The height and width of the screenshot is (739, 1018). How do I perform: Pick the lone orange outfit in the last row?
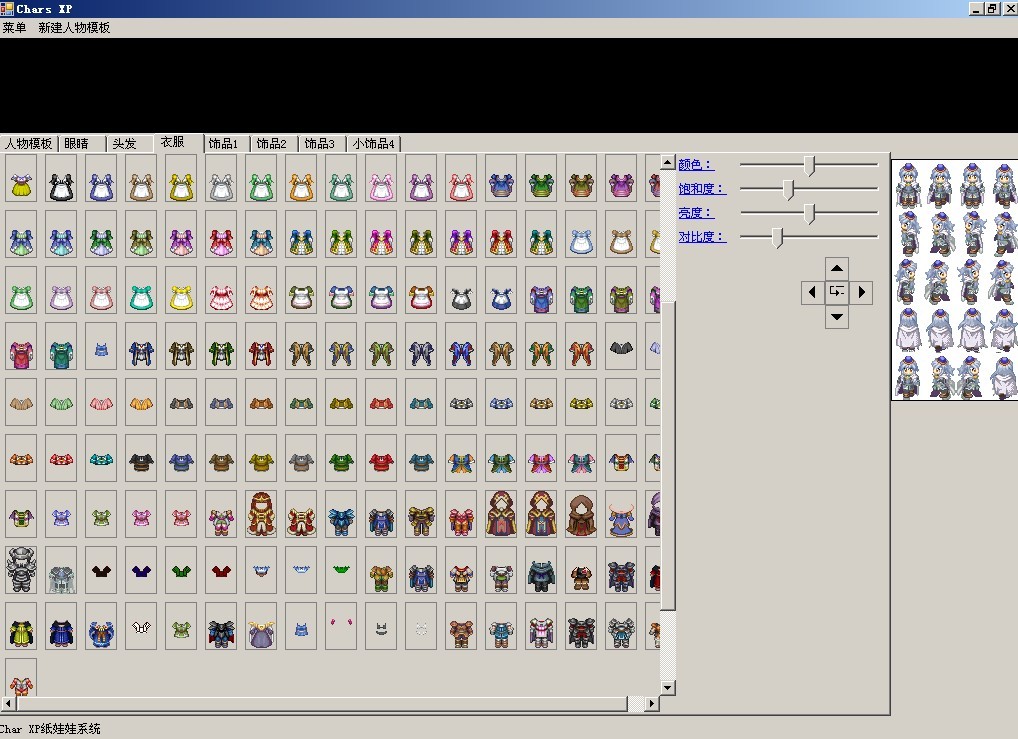(x=21, y=677)
